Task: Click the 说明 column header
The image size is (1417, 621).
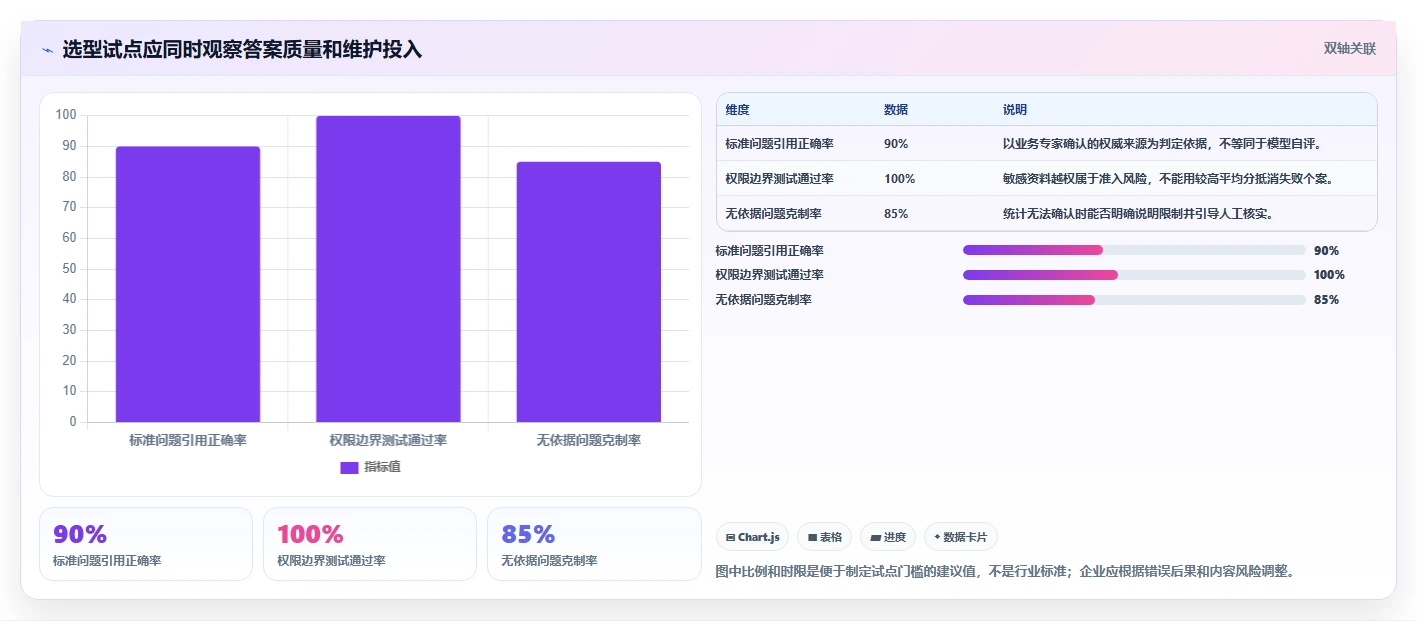Action: point(1015,110)
